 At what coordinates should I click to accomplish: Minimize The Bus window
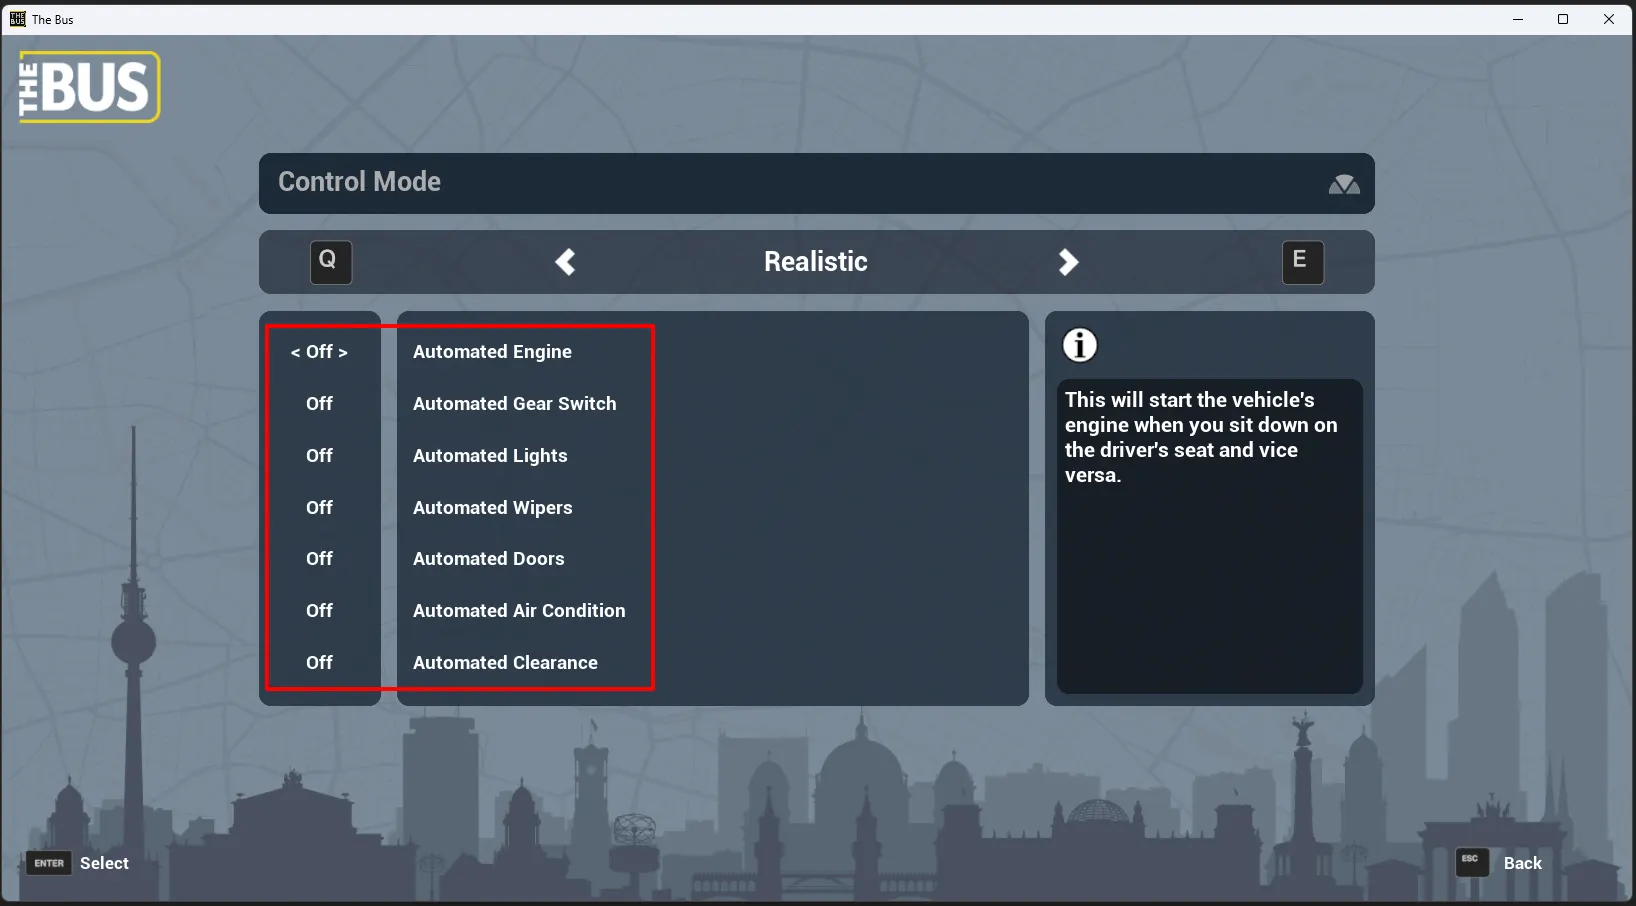[1518, 19]
